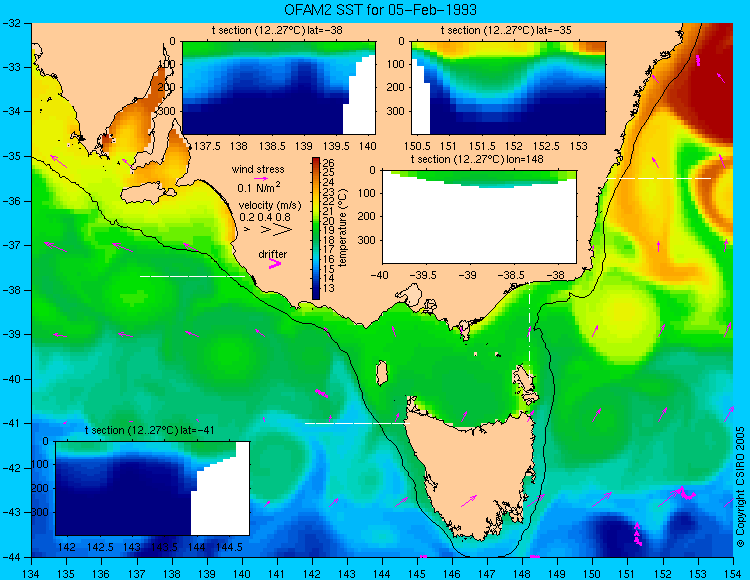Click the white dashed section line at lat -41

tap(357, 423)
